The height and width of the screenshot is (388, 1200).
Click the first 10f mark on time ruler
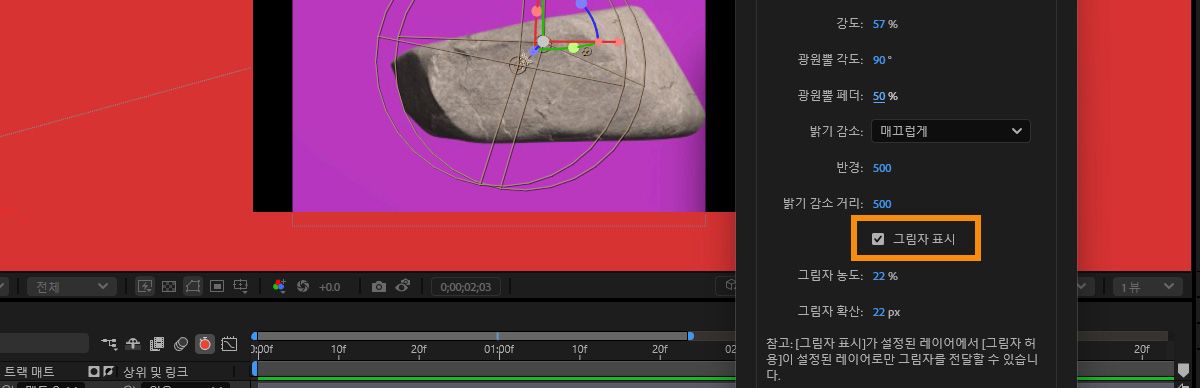click(x=339, y=350)
